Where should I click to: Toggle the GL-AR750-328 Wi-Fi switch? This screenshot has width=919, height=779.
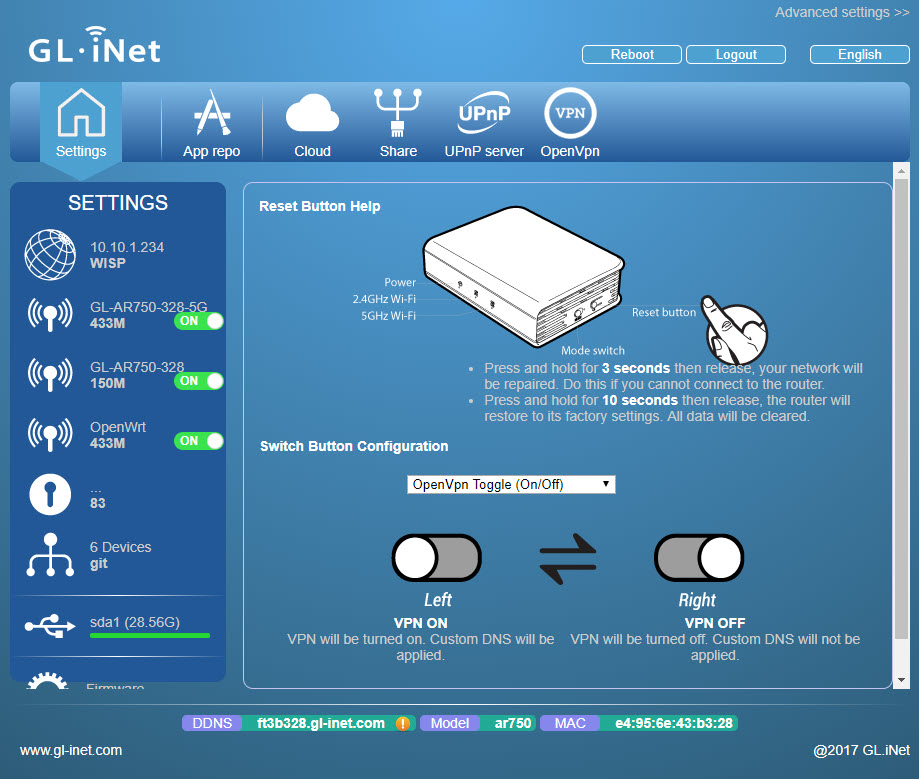[x=199, y=381]
